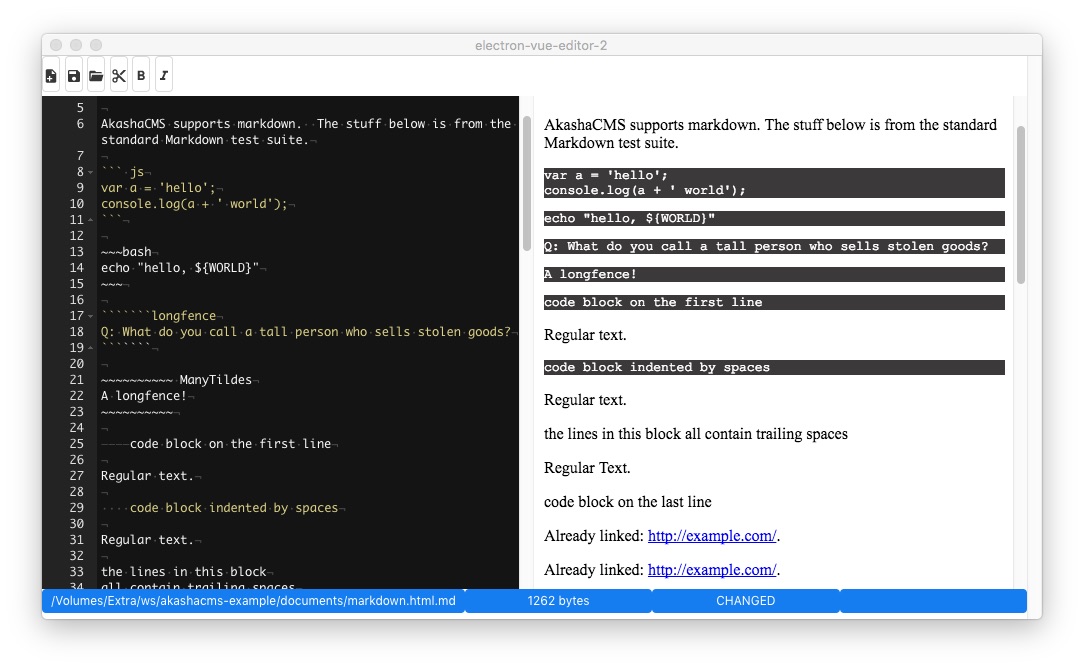Screen dimensions: 1084x669
Task: Click the 'longfence' fence line in editor
Action: tap(158, 316)
